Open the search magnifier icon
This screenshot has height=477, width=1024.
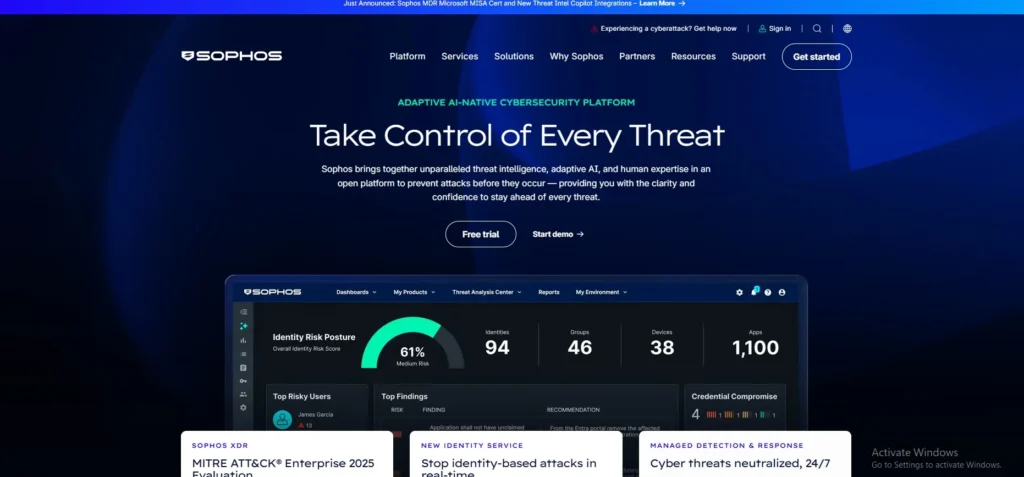817,29
